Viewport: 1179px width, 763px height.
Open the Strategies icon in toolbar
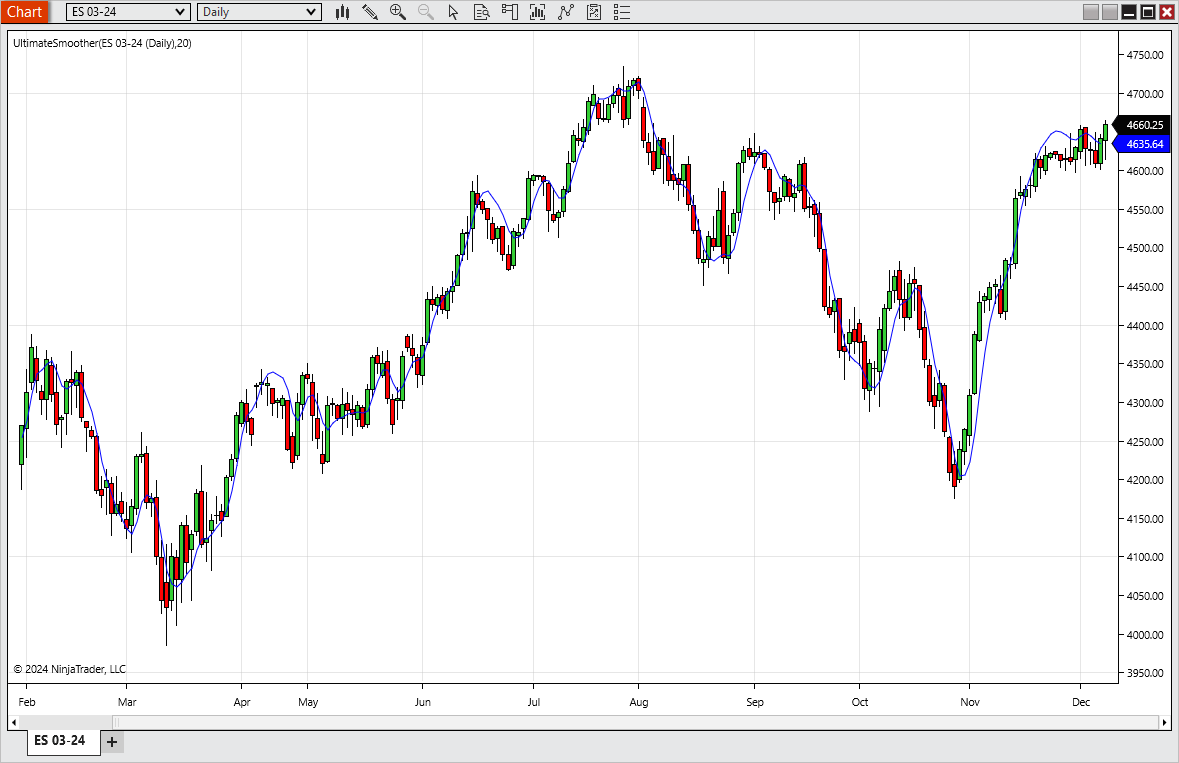(593, 12)
